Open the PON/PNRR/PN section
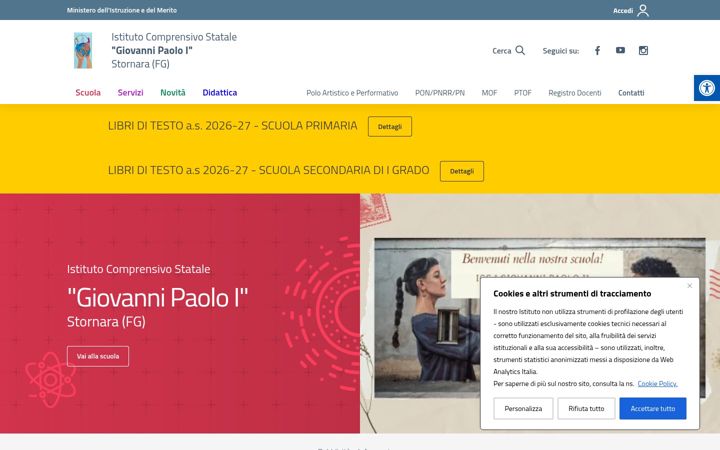720x450 pixels. point(440,93)
